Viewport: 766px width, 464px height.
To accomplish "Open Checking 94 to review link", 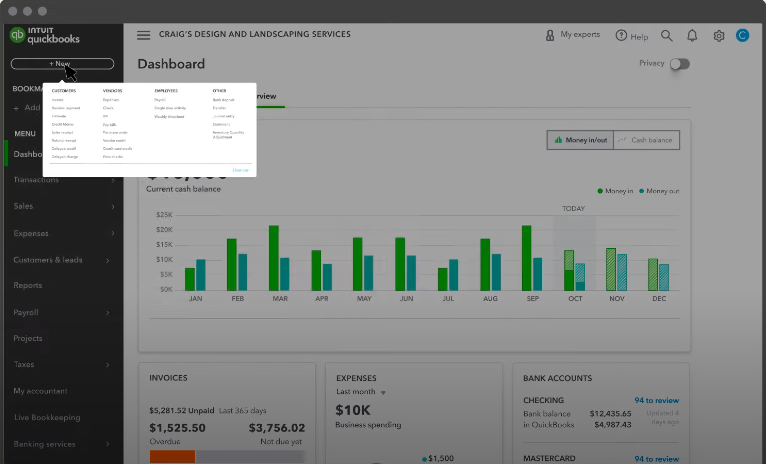I will [x=656, y=400].
